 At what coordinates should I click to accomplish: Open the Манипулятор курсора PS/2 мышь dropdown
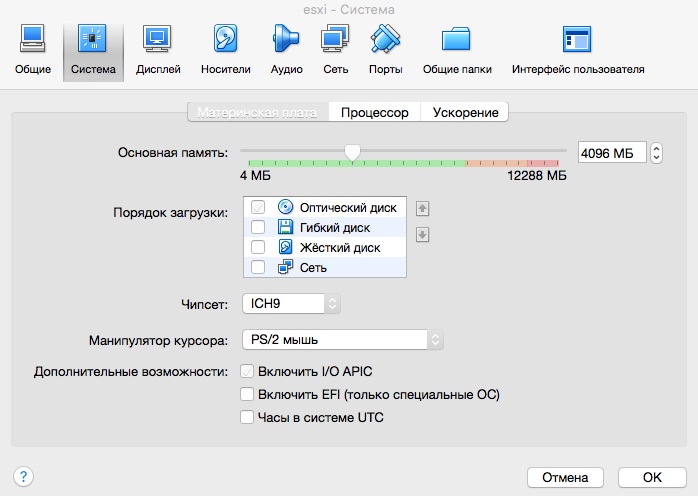pos(342,340)
